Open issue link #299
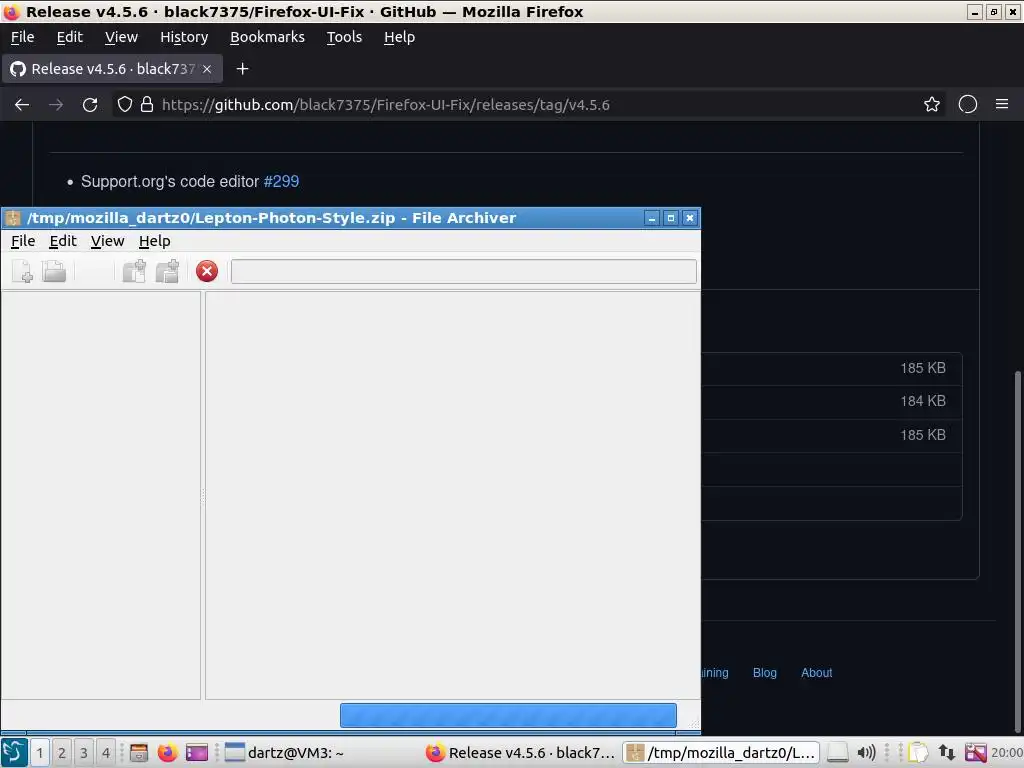1024x768 pixels. pyautogui.click(x=281, y=182)
